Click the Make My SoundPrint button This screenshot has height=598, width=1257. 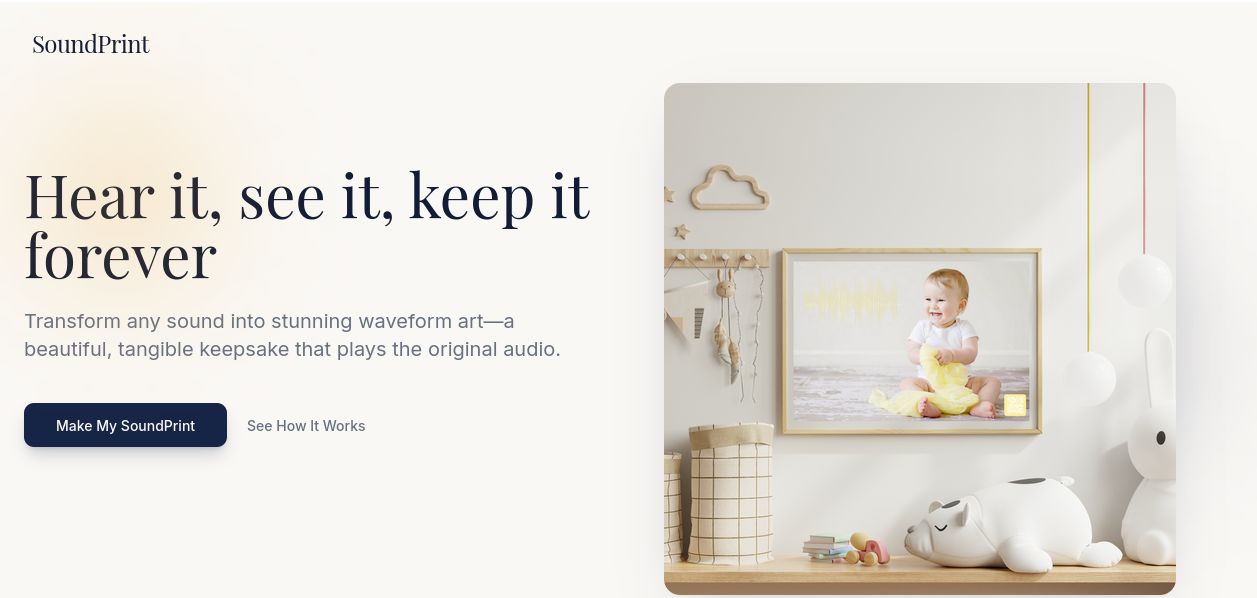pyautogui.click(x=125, y=425)
